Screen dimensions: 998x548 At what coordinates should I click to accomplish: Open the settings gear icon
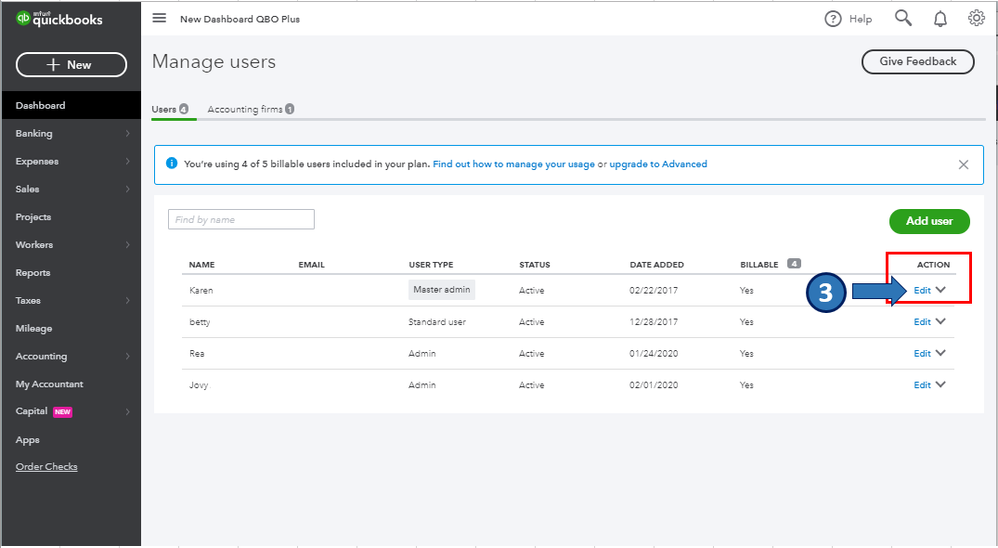[976, 18]
